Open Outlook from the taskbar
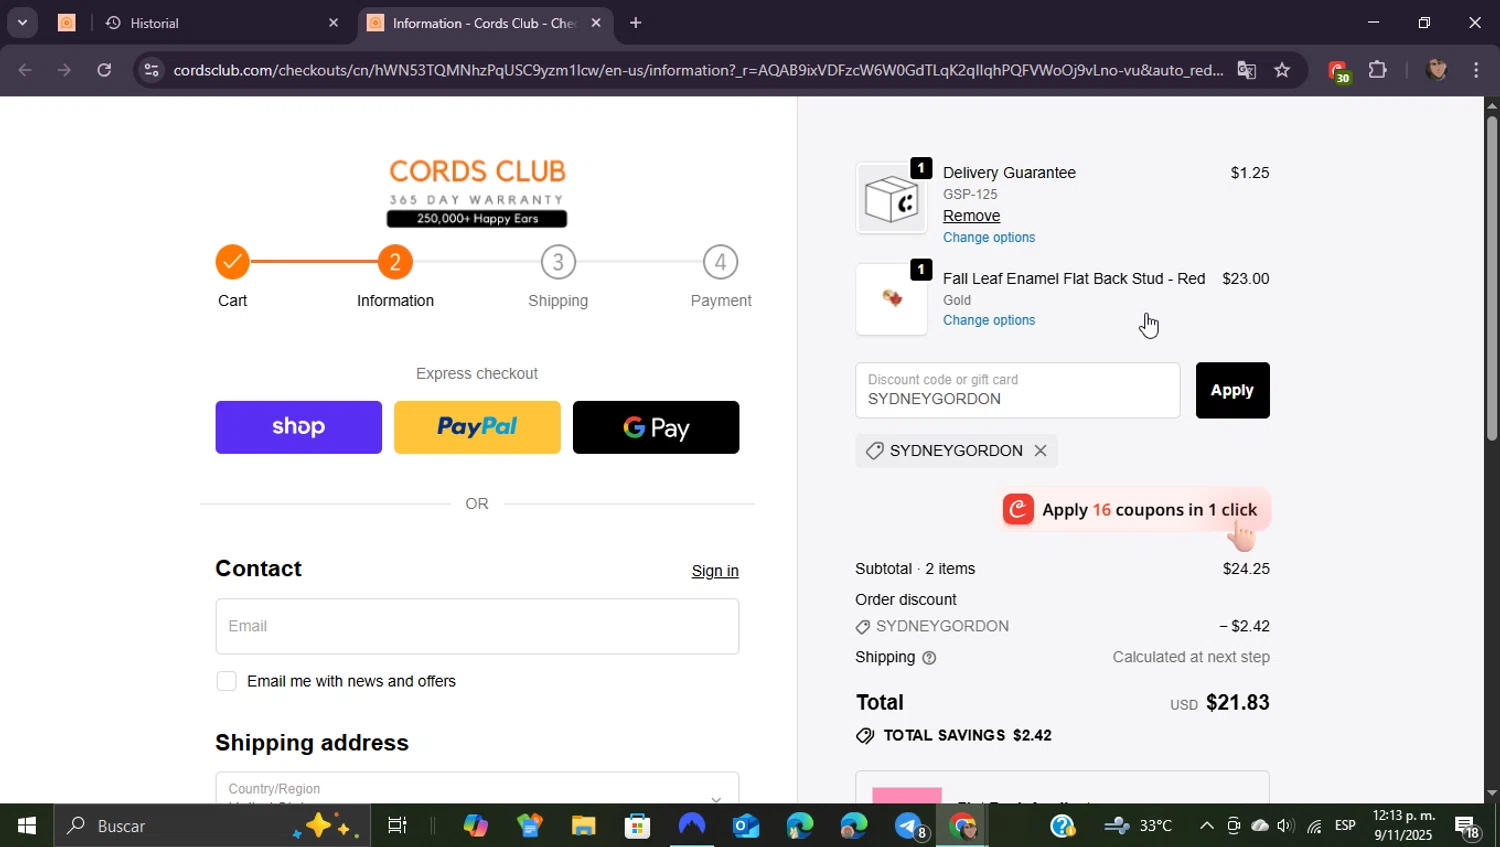This screenshot has width=1500, height=847. [746, 826]
